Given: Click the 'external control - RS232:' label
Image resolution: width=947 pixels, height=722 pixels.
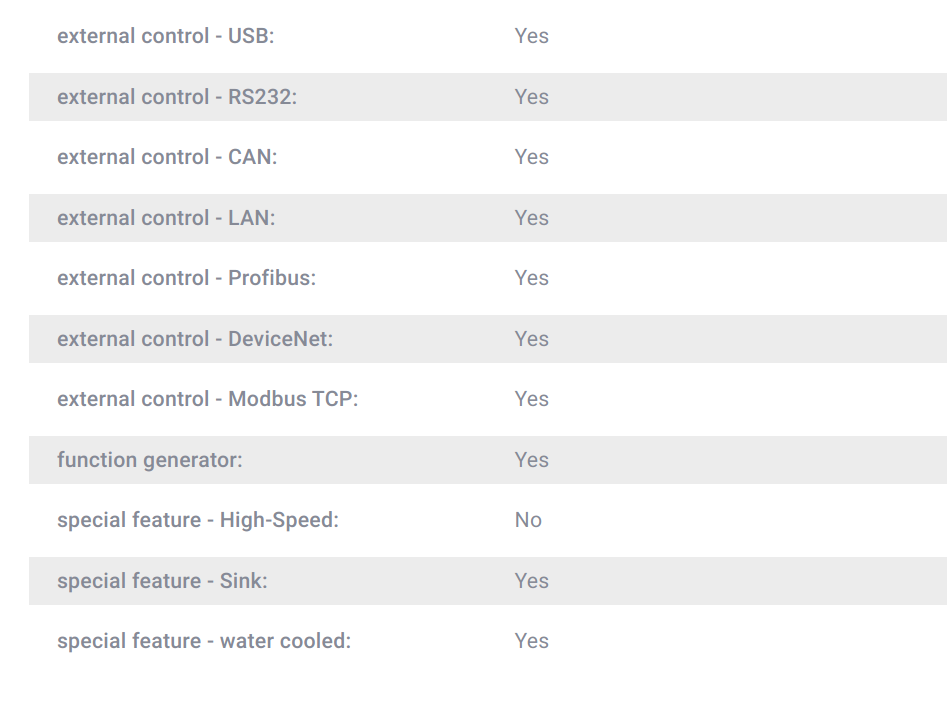Looking at the screenshot, I should (x=177, y=97).
